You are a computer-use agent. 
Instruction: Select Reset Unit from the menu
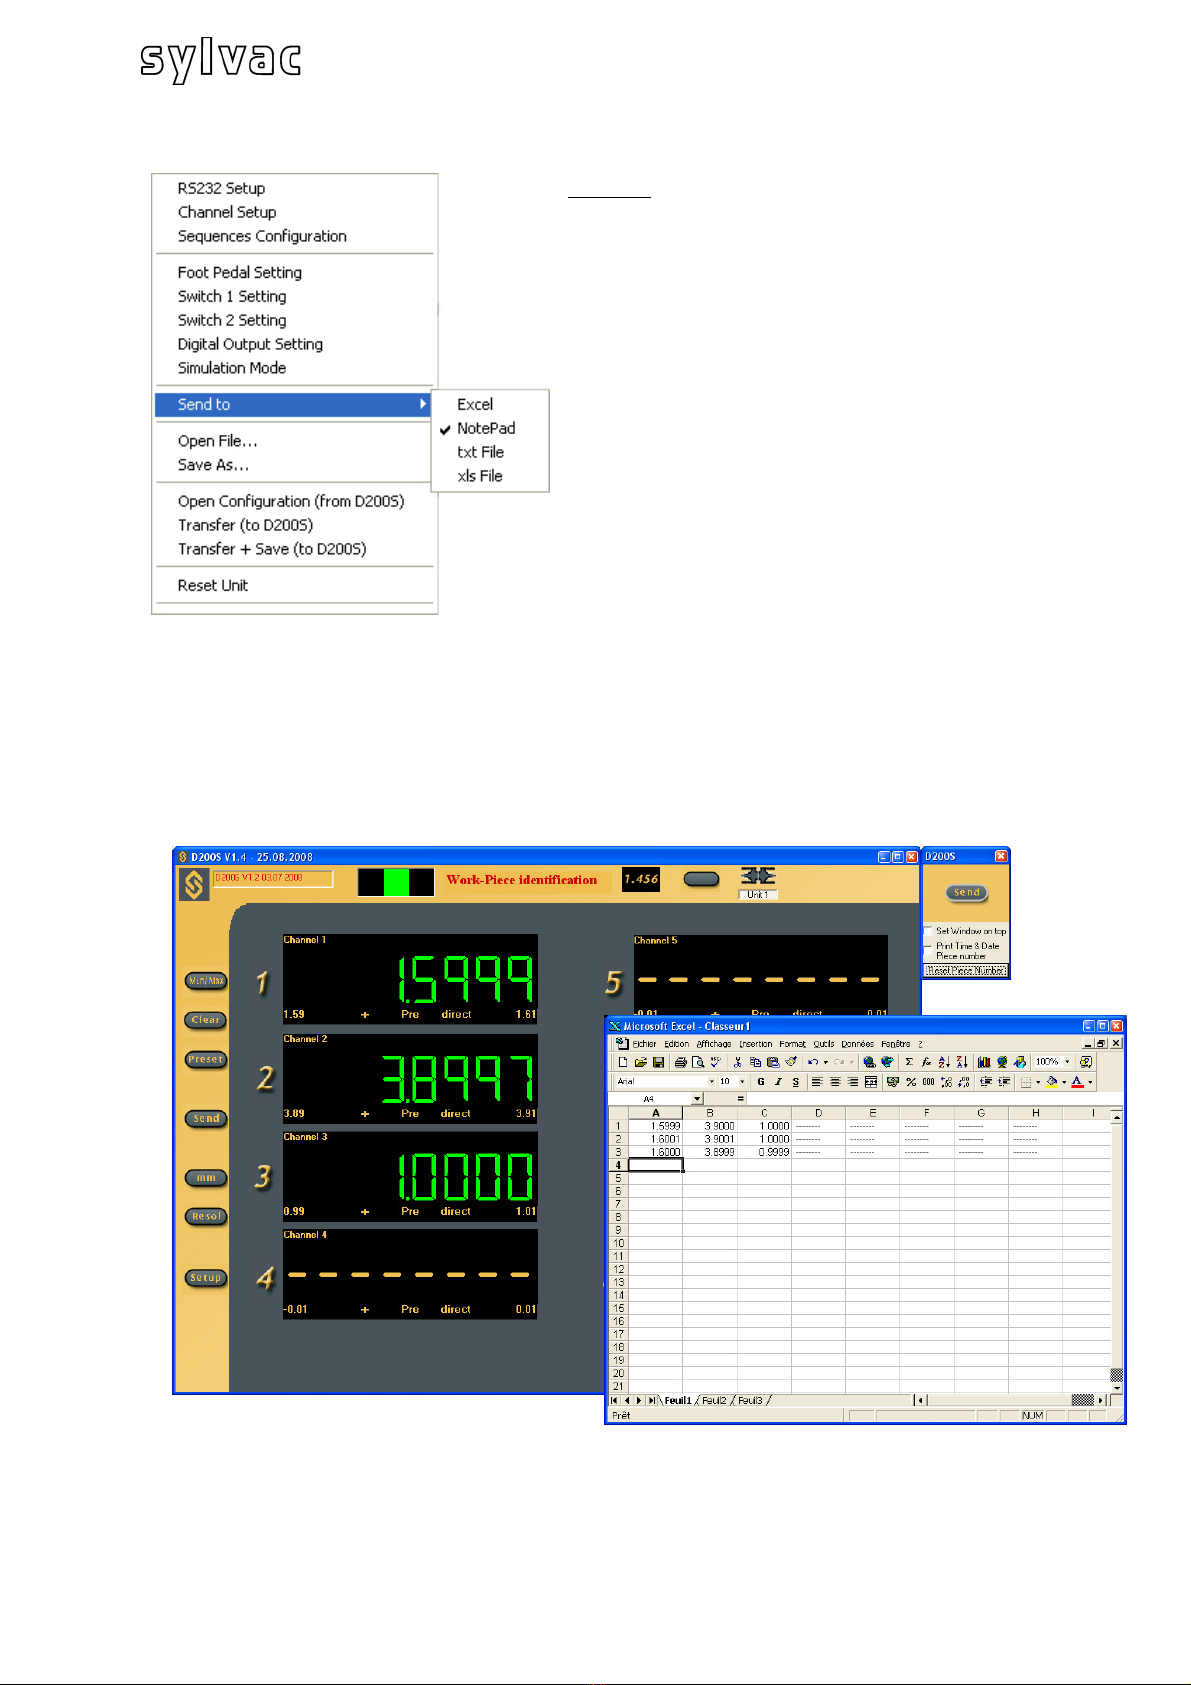(x=213, y=585)
